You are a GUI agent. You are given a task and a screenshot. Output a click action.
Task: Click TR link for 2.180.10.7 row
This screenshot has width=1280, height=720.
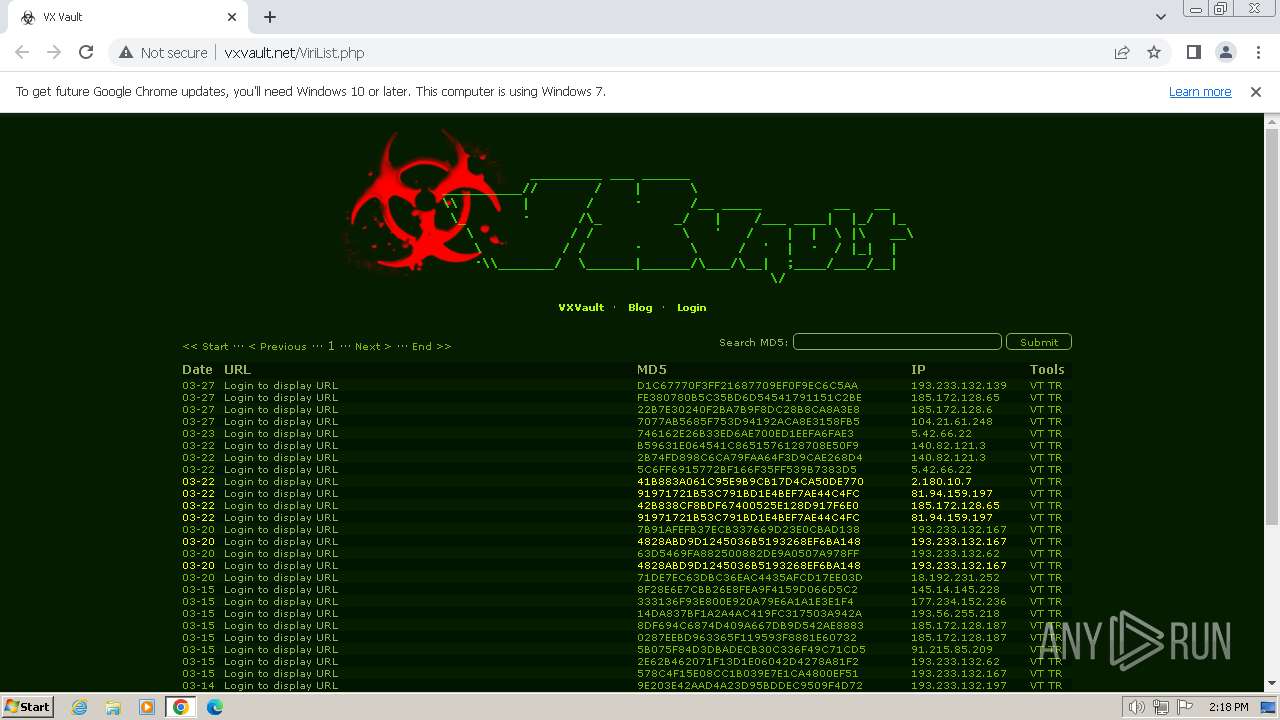click(x=1055, y=481)
